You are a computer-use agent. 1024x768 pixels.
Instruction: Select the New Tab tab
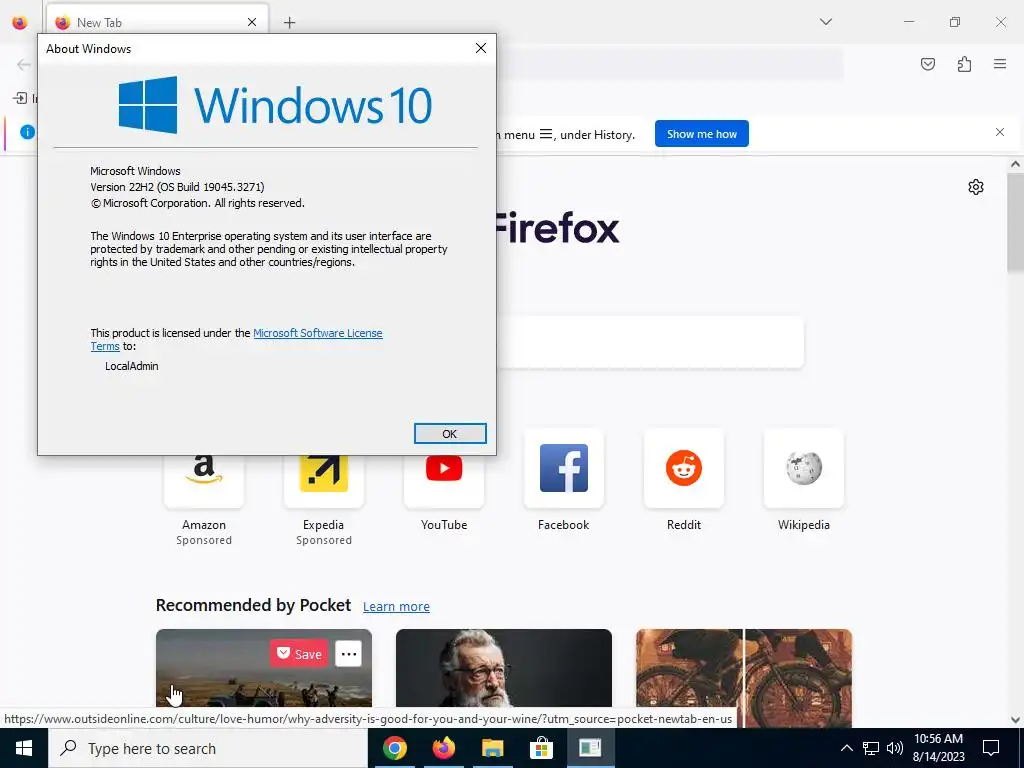pos(157,23)
